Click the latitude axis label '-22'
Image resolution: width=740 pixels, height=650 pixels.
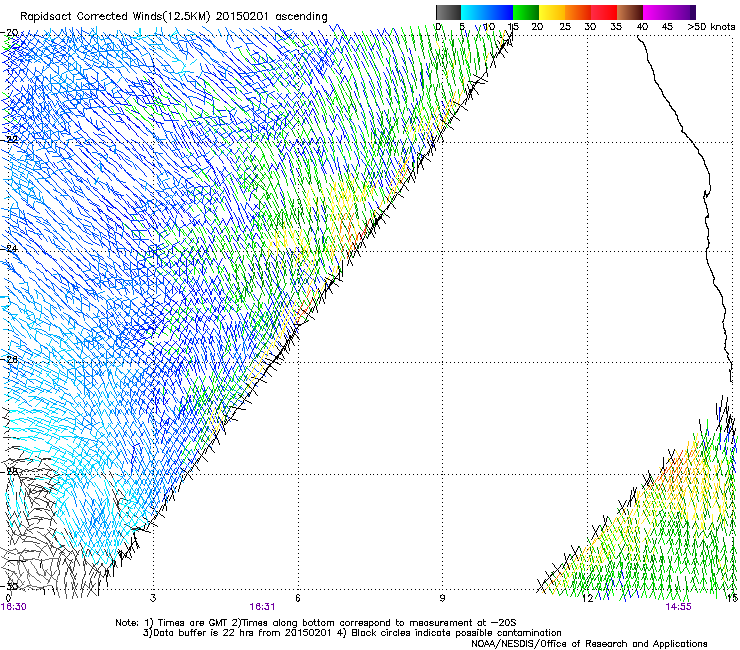[x=10, y=139]
